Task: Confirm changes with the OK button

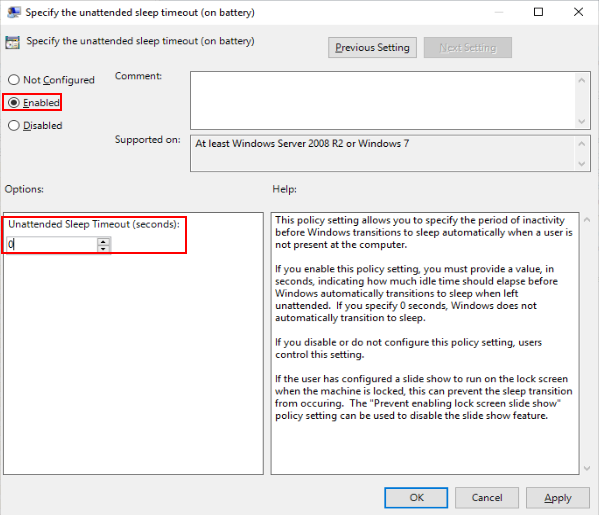Action: point(416,497)
